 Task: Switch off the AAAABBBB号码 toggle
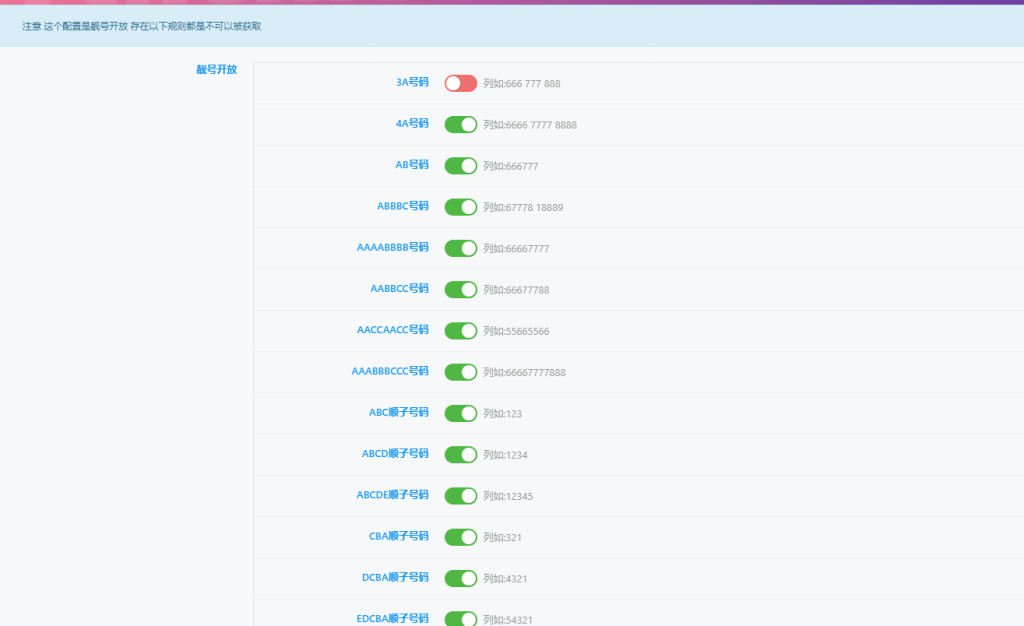(461, 248)
